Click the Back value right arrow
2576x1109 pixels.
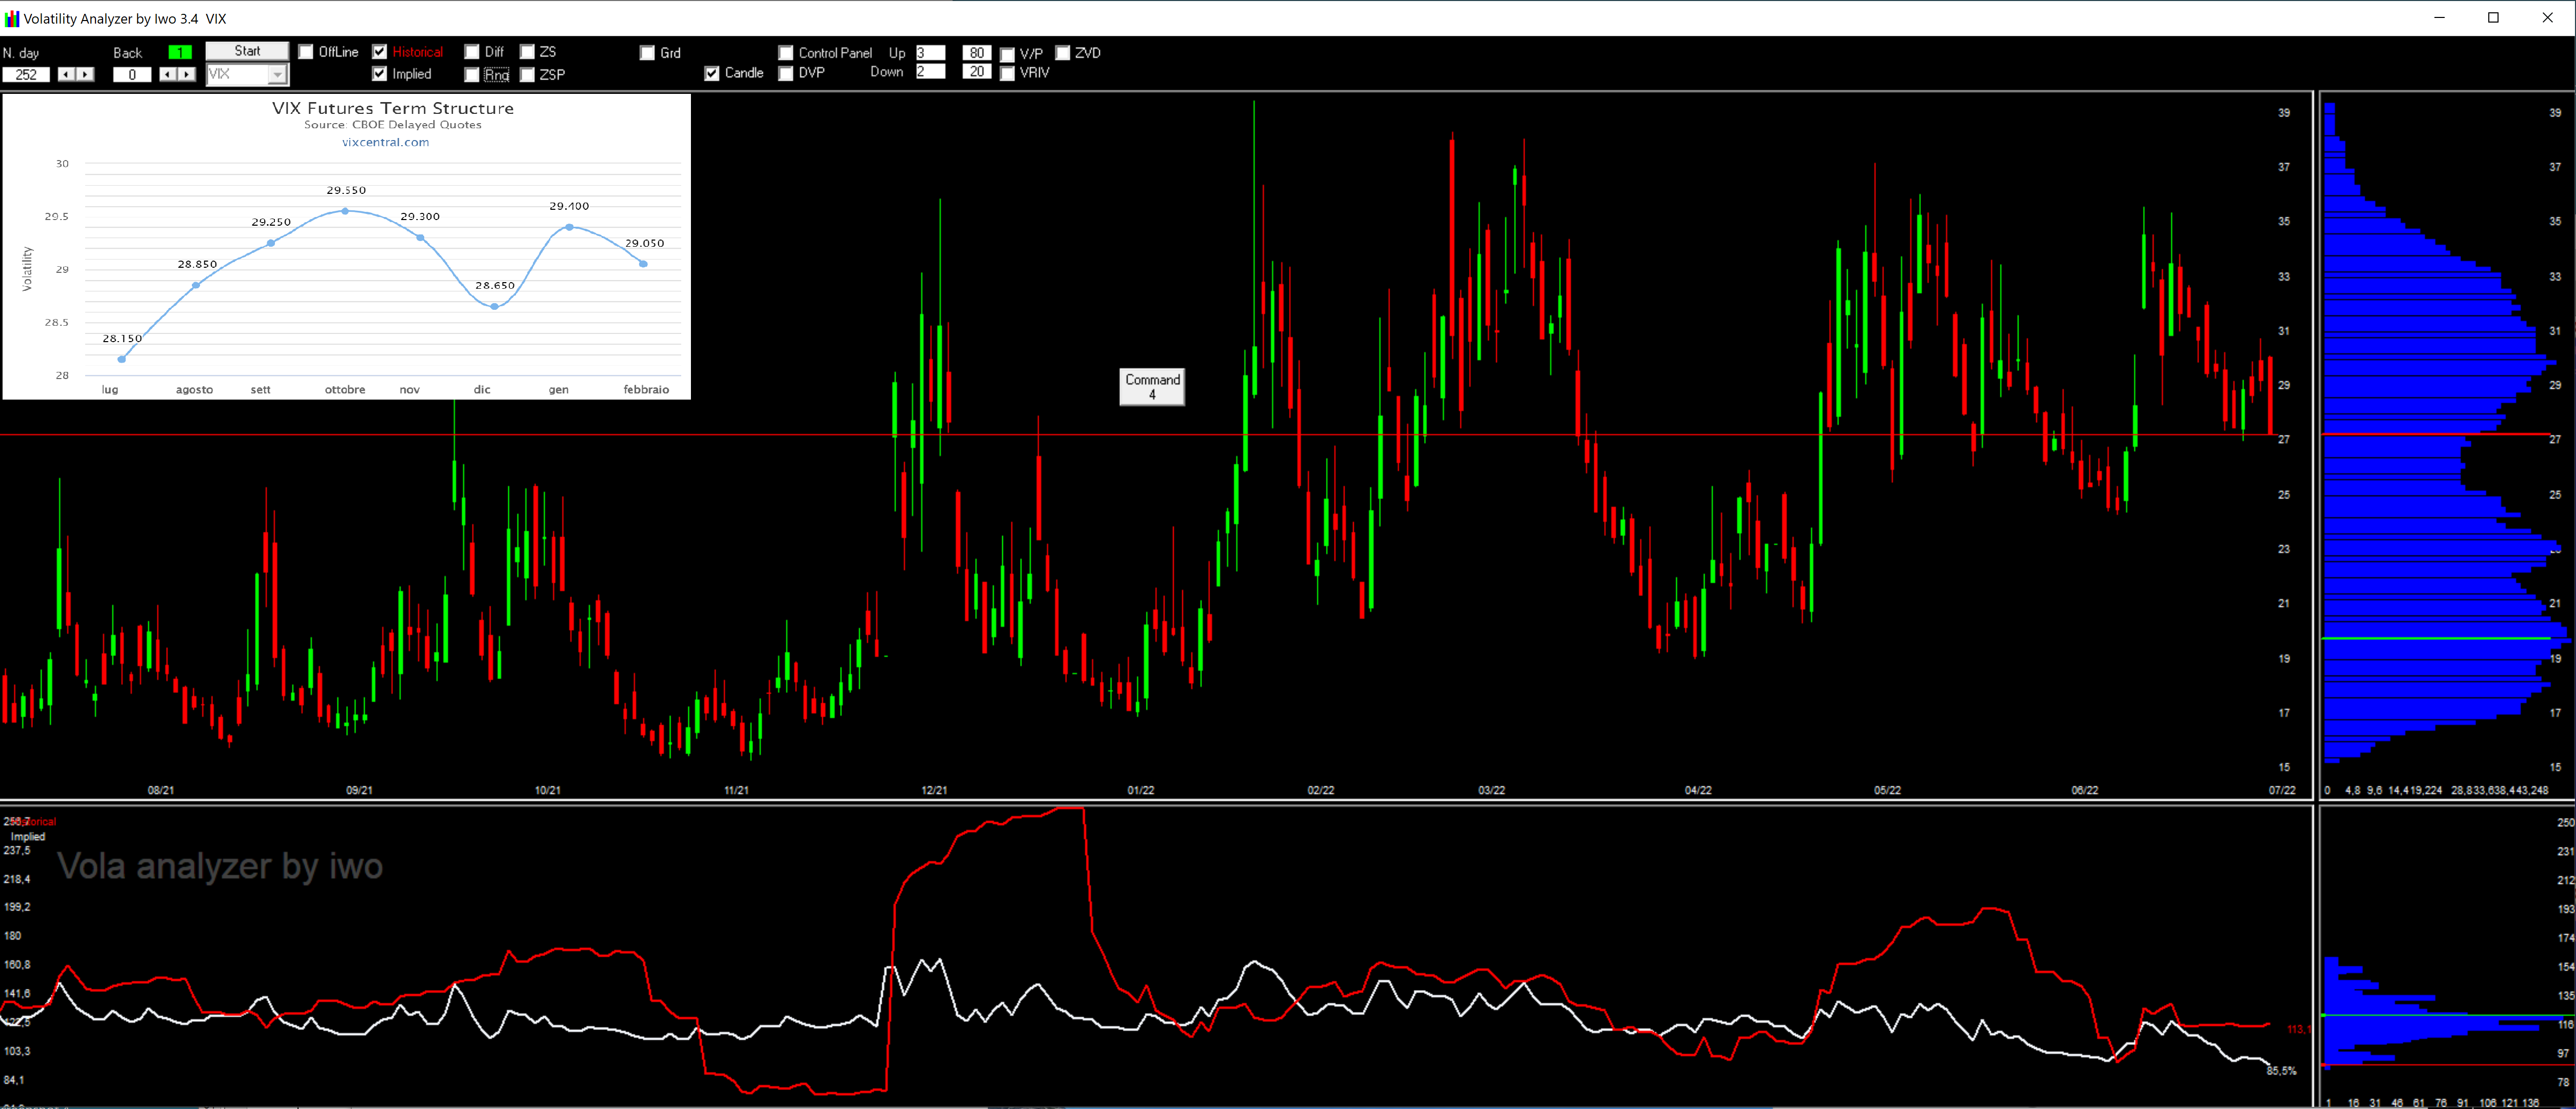point(187,75)
